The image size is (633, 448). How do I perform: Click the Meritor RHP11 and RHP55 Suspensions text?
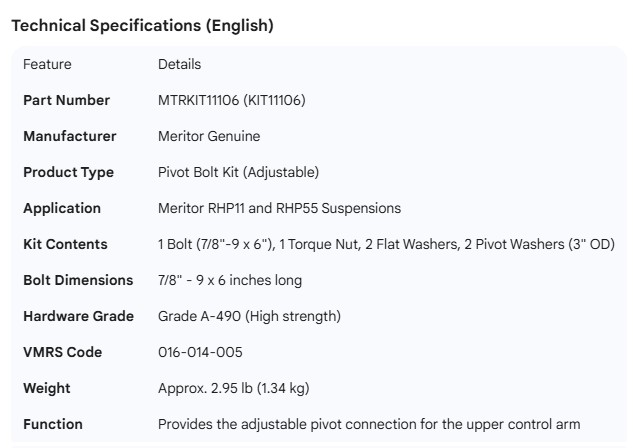point(279,208)
